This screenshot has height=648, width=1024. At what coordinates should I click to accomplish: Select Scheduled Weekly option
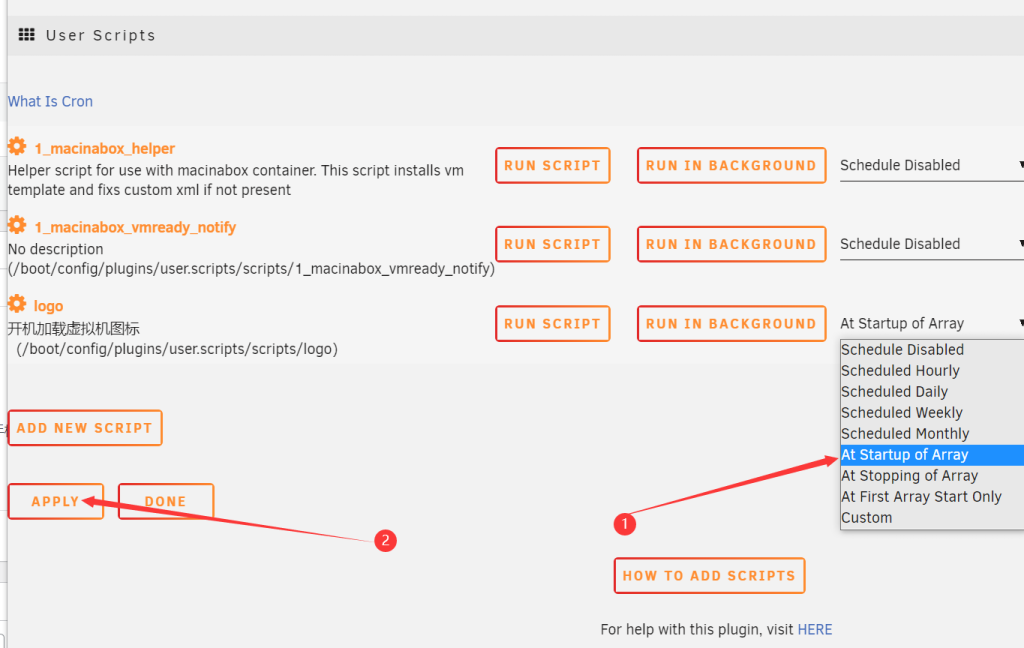point(901,413)
